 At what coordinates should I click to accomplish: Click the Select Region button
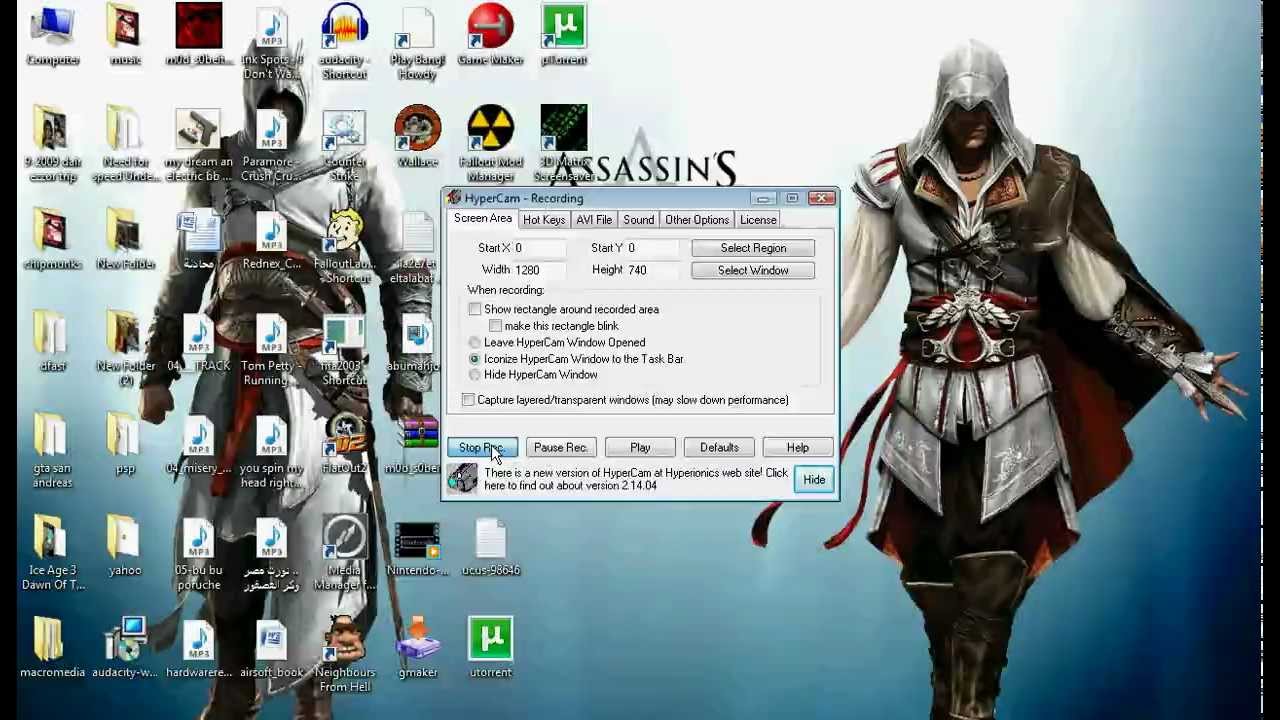pyautogui.click(x=753, y=248)
